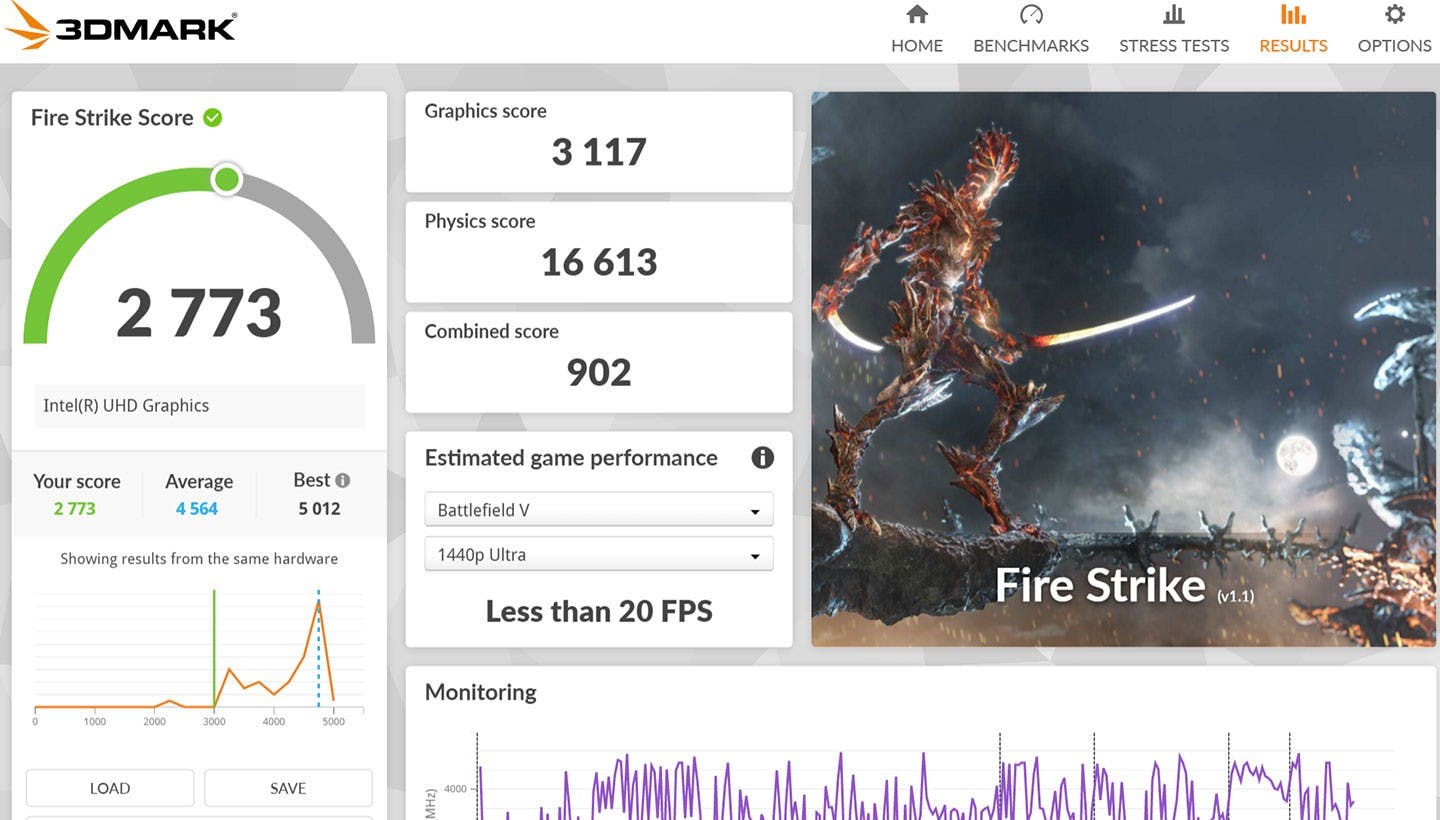Click the Options gear icon
Screen dimensions: 1440x820
[1394, 15]
